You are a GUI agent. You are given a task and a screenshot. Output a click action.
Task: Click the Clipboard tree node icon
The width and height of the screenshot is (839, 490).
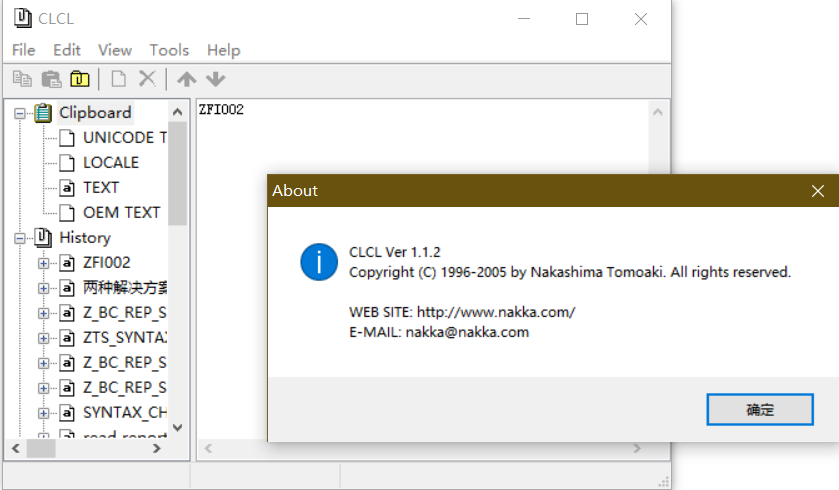[x=43, y=113]
